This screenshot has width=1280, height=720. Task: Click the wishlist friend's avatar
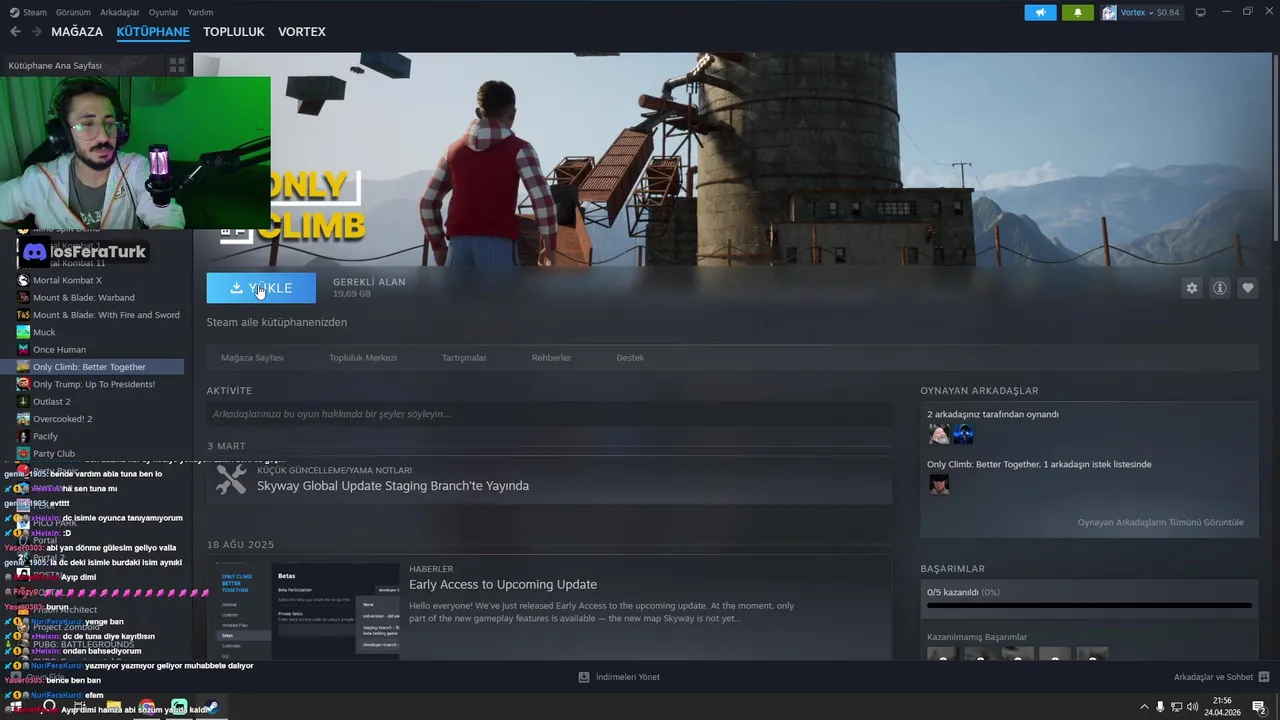[x=939, y=484]
